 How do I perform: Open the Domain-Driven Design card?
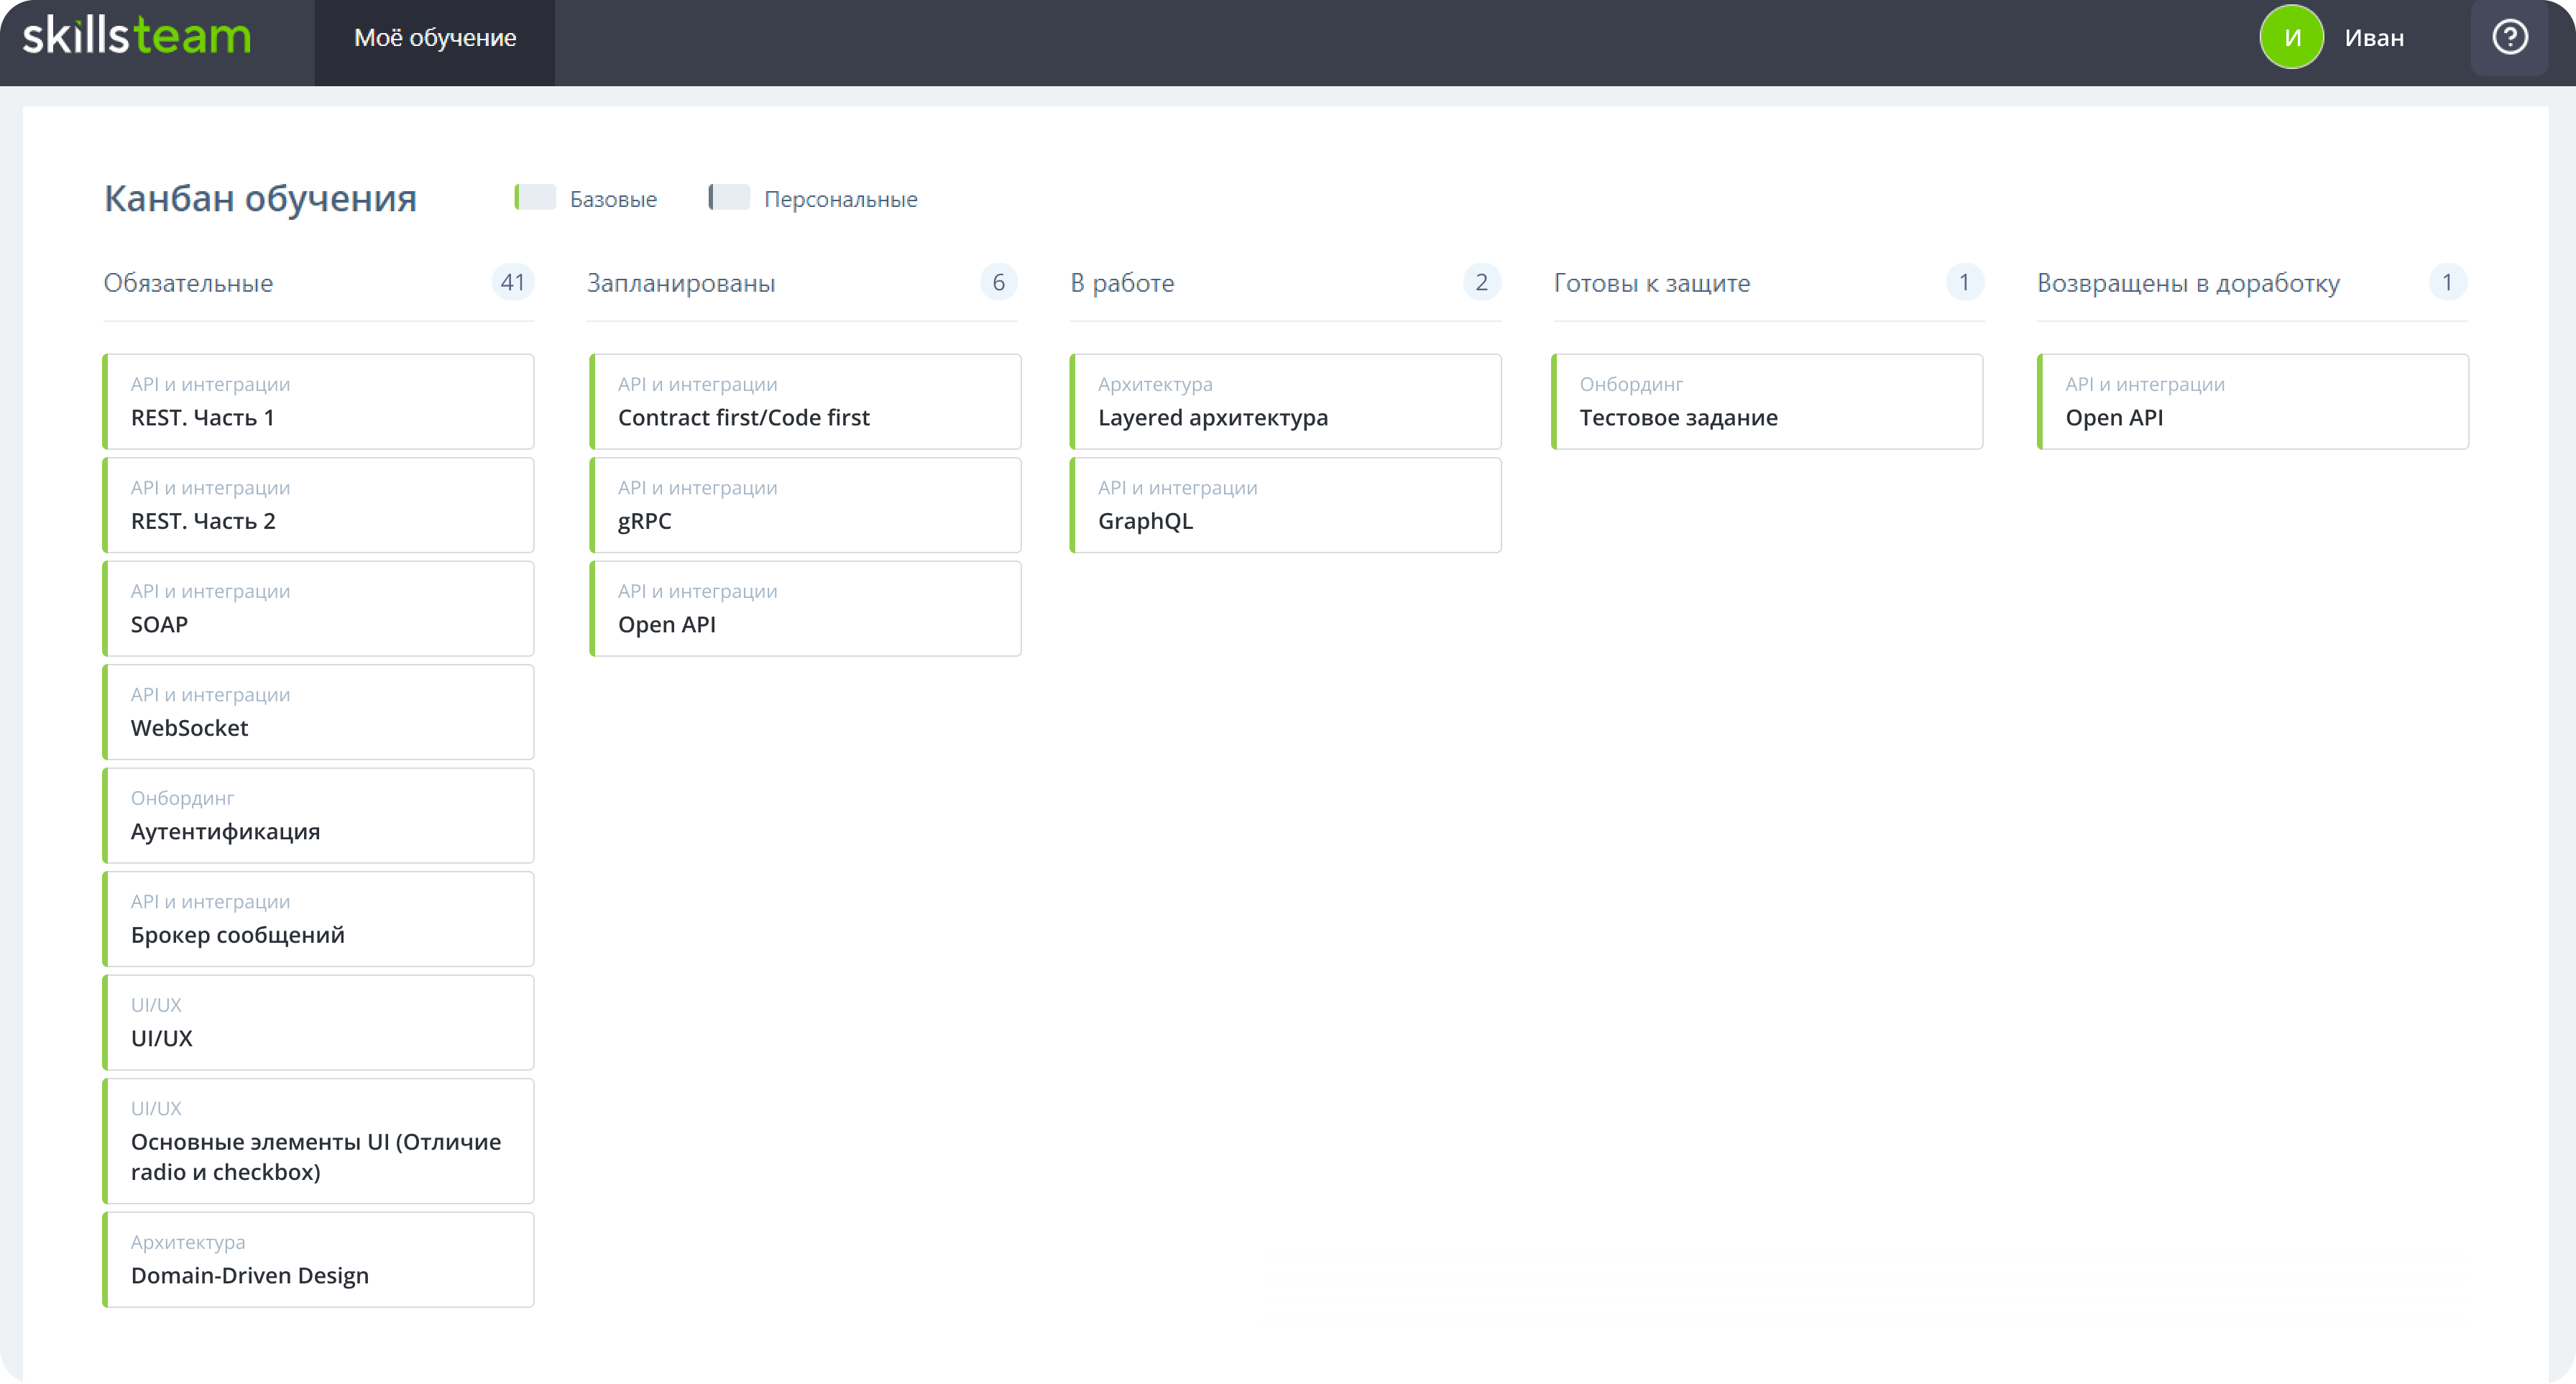tap(319, 1260)
